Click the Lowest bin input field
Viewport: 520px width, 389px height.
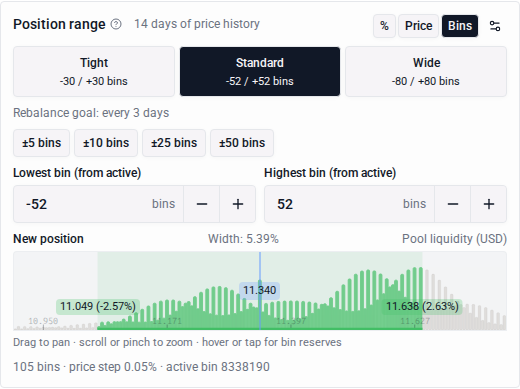coord(98,204)
